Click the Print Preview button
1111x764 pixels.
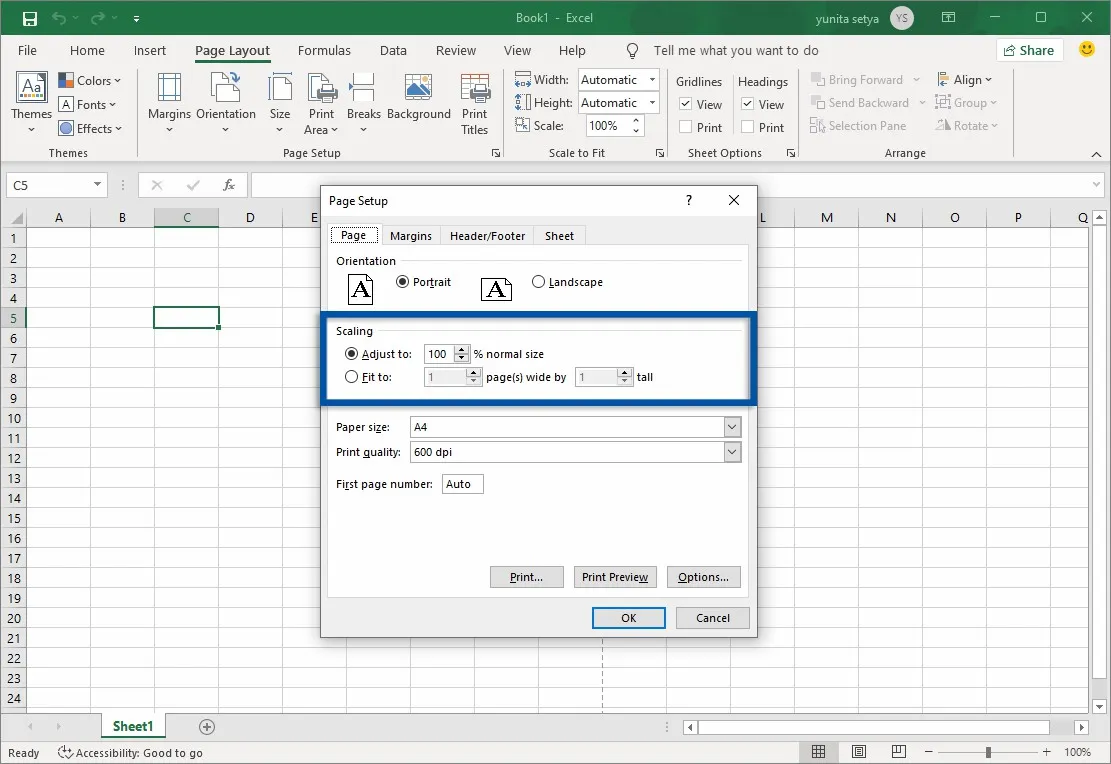[614, 577]
